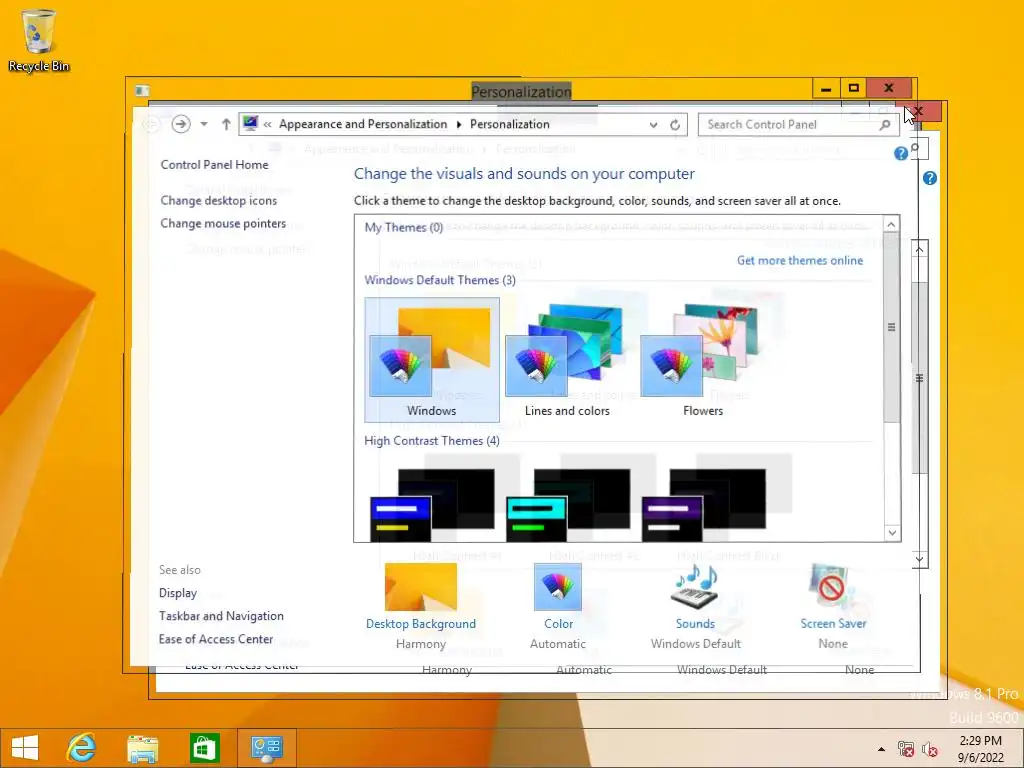The image size is (1024, 768).
Task: Click the Screen Saver link label
Action: 833,624
